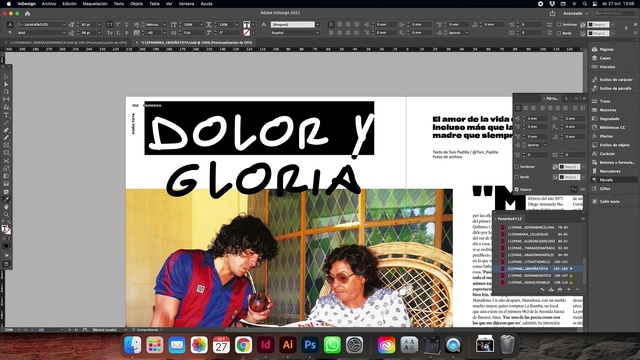Select the Gap tool in toolbox
Image resolution: width=640 pixels, height=360 pixels.
(6, 99)
